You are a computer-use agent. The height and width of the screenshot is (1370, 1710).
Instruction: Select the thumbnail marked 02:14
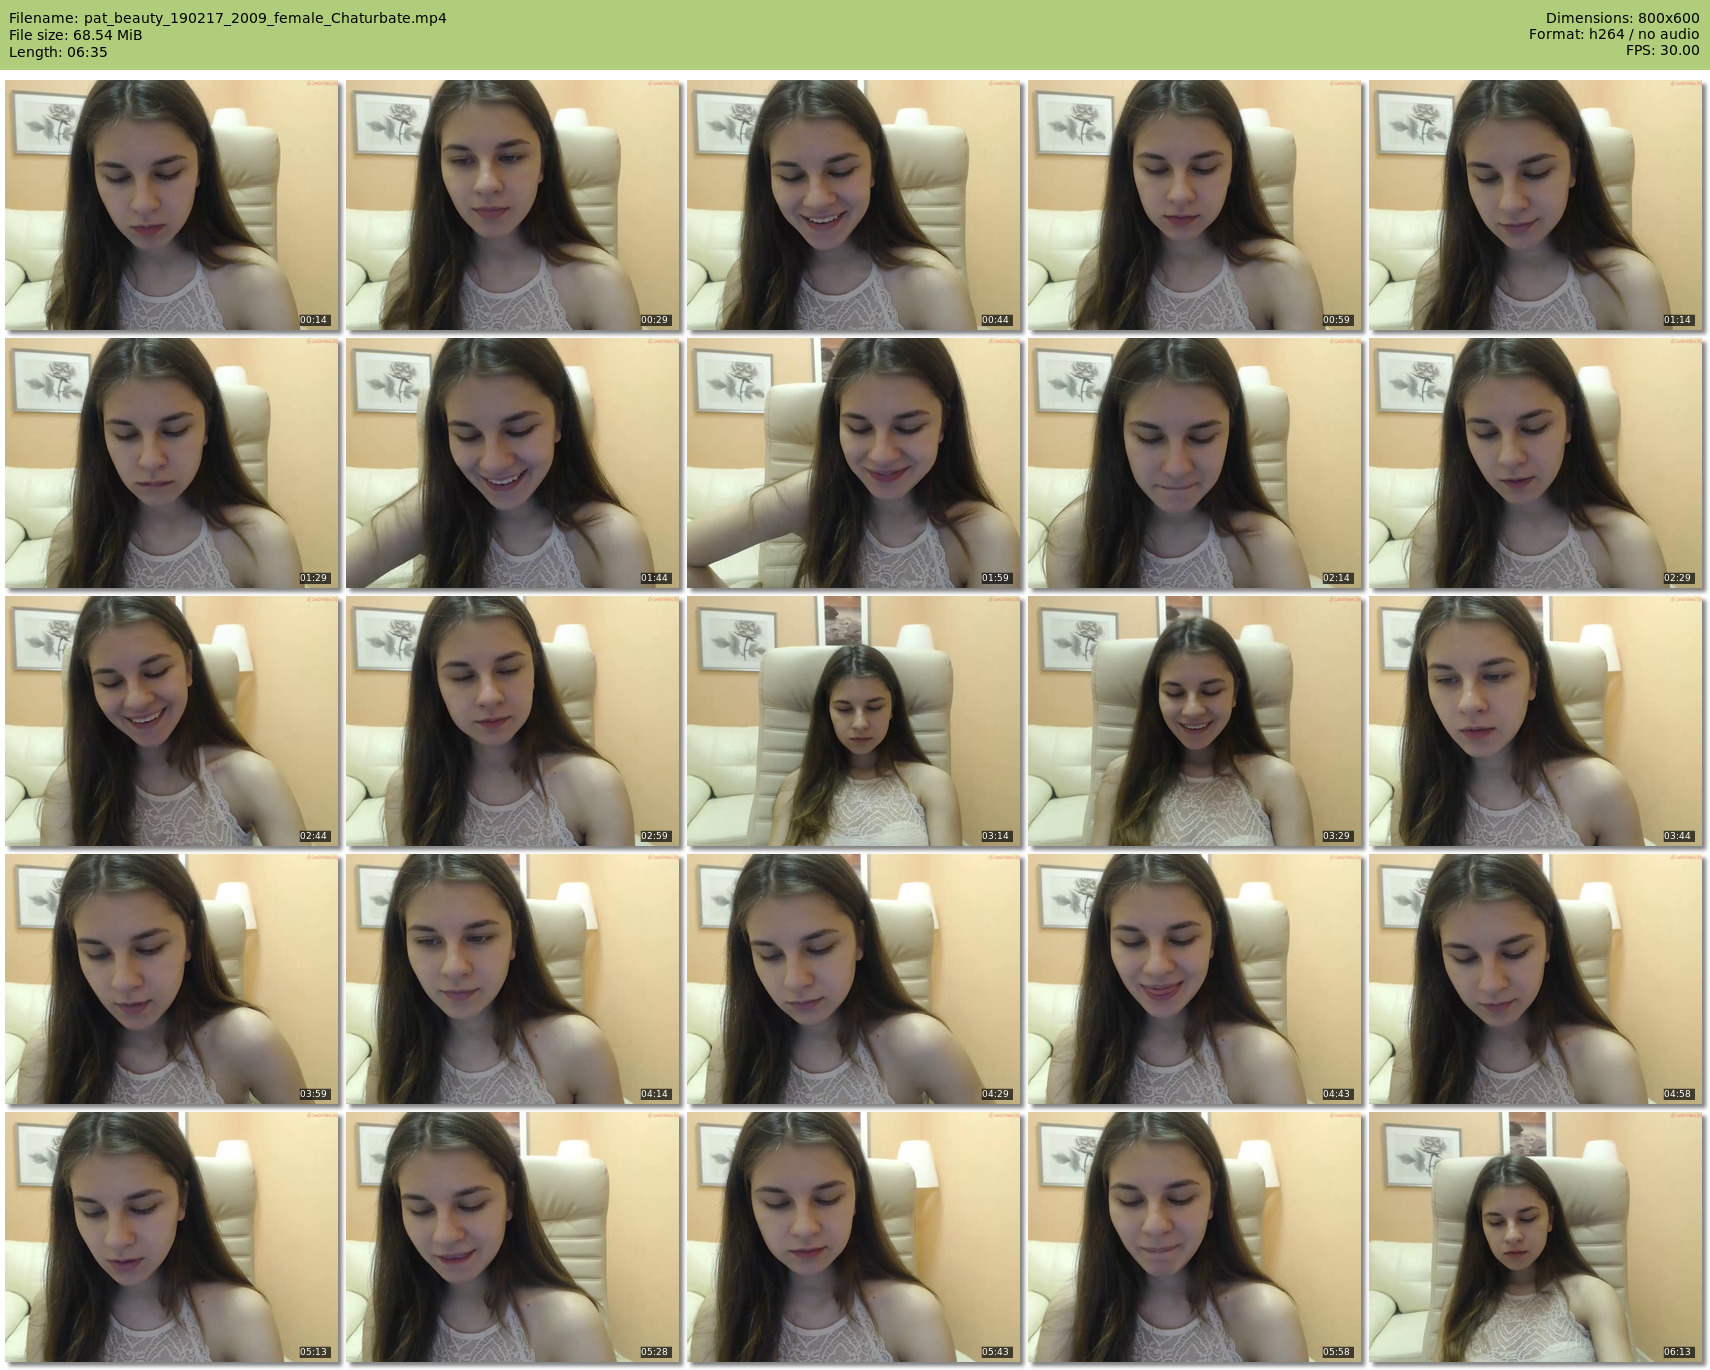(x=1195, y=463)
